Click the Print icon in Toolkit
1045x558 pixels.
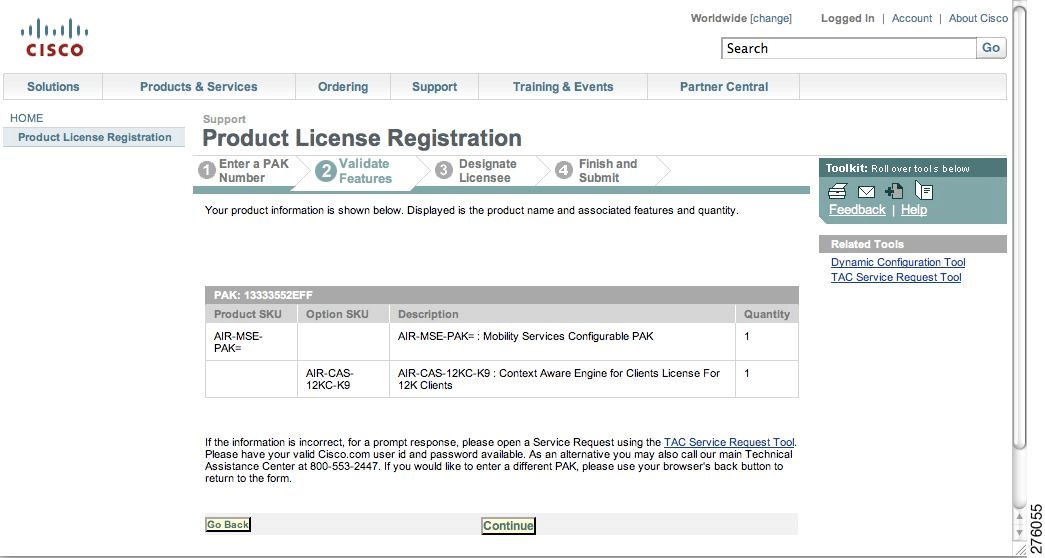pyautogui.click(x=837, y=192)
